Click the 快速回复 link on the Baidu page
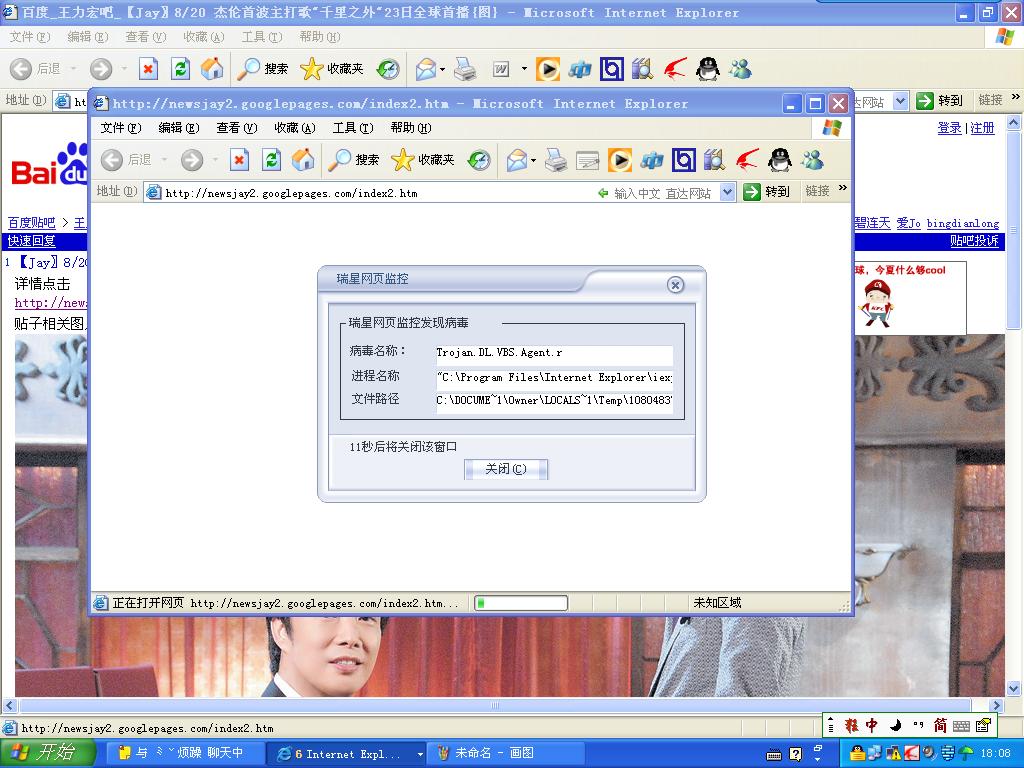Image resolution: width=1024 pixels, height=768 pixels. click(x=31, y=241)
